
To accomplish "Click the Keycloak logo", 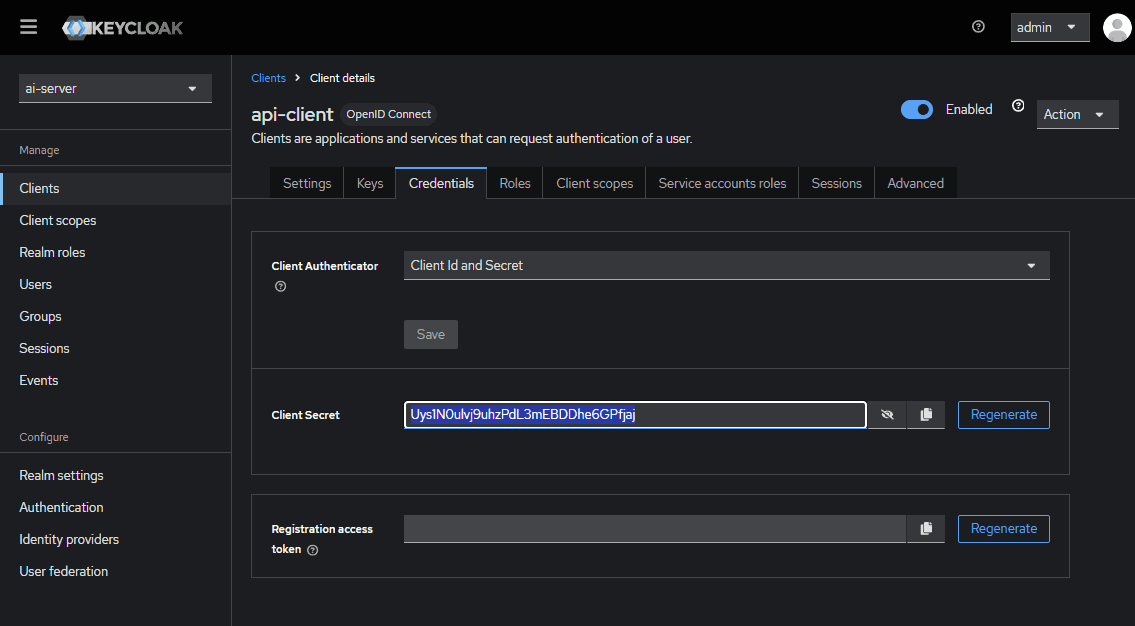I will [122, 28].
